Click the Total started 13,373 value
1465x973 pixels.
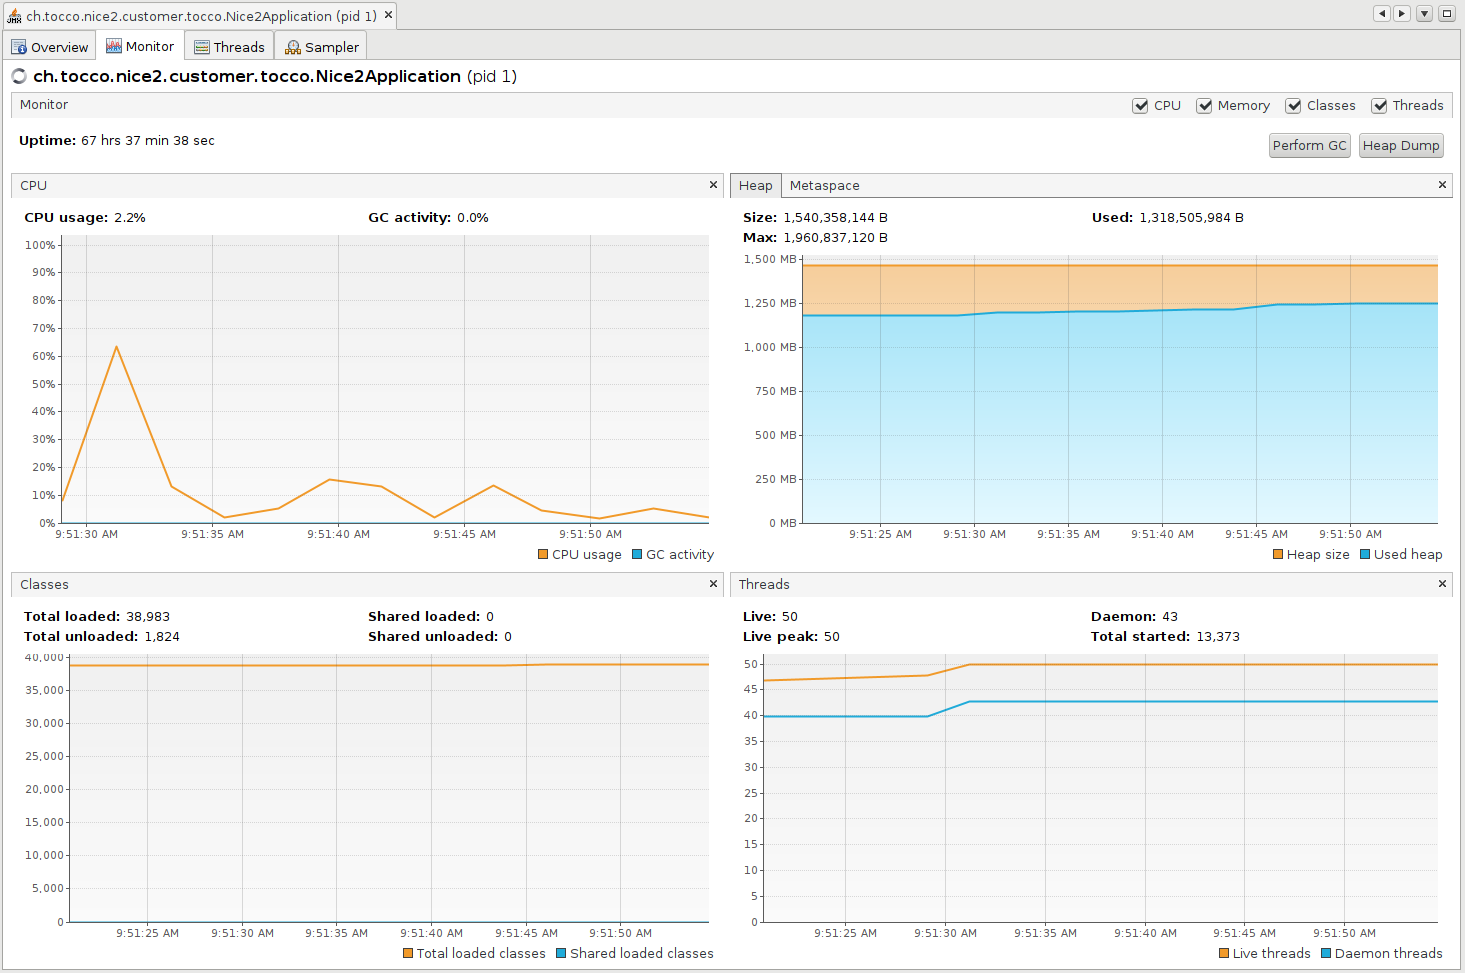(x=1218, y=637)
